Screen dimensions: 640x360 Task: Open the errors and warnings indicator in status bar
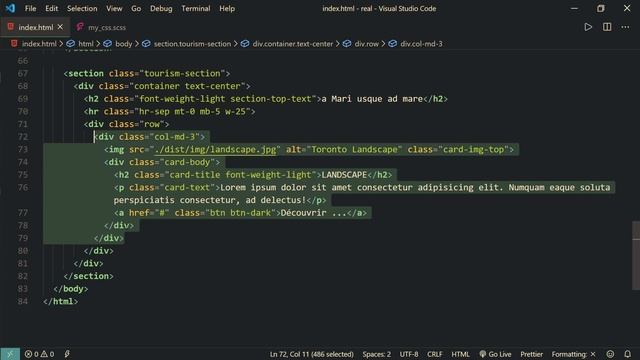[39, 354]
